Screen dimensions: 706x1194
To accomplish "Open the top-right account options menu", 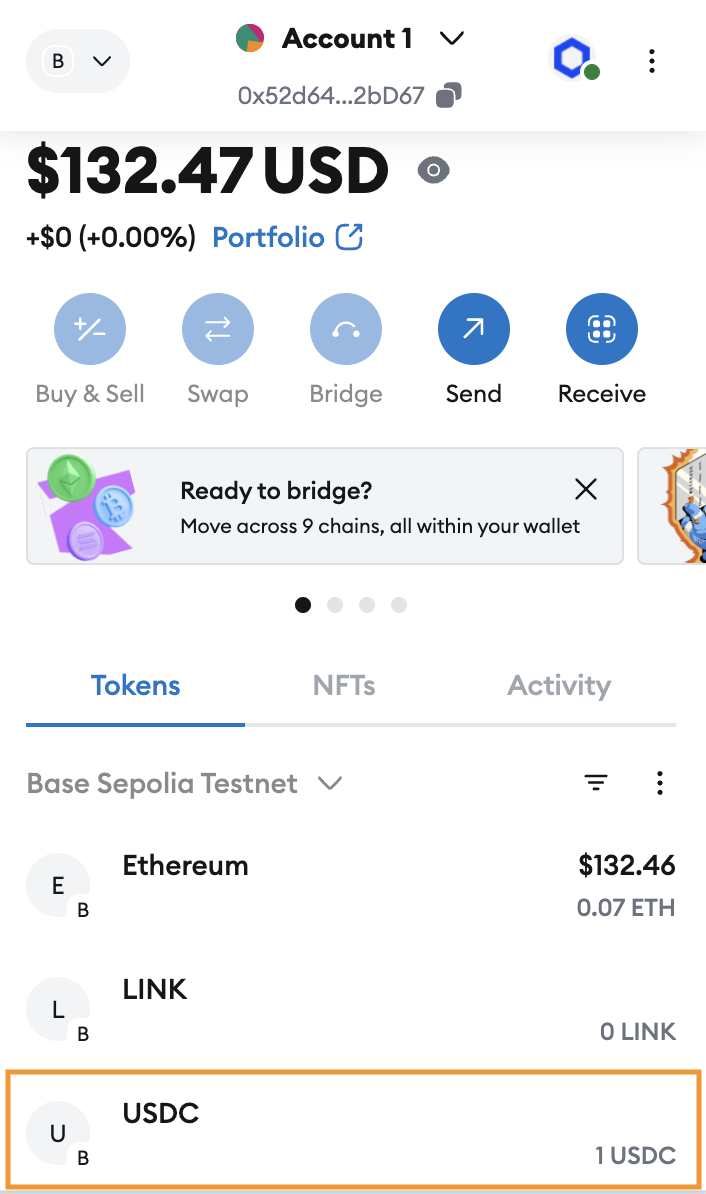I will tap(651, 61).
